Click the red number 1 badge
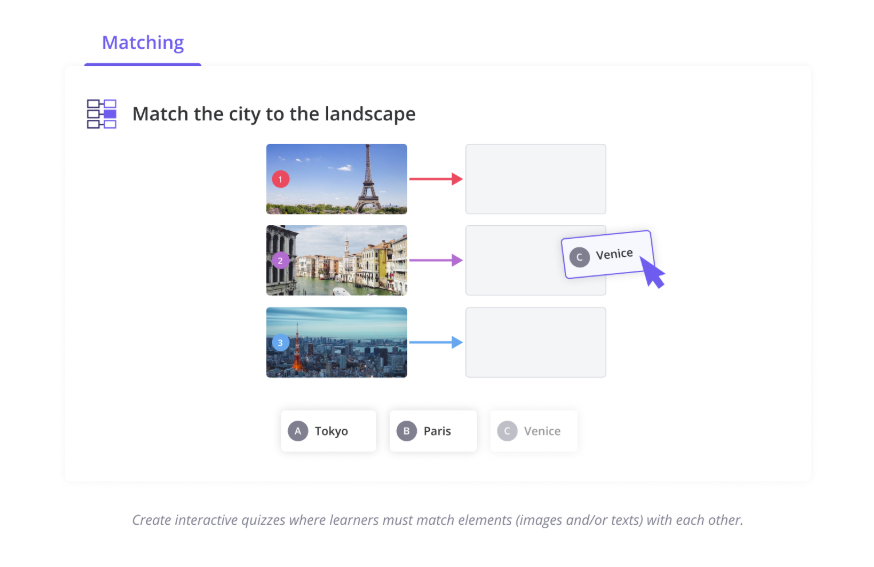 pyautogui.click(x=280, y=180)
